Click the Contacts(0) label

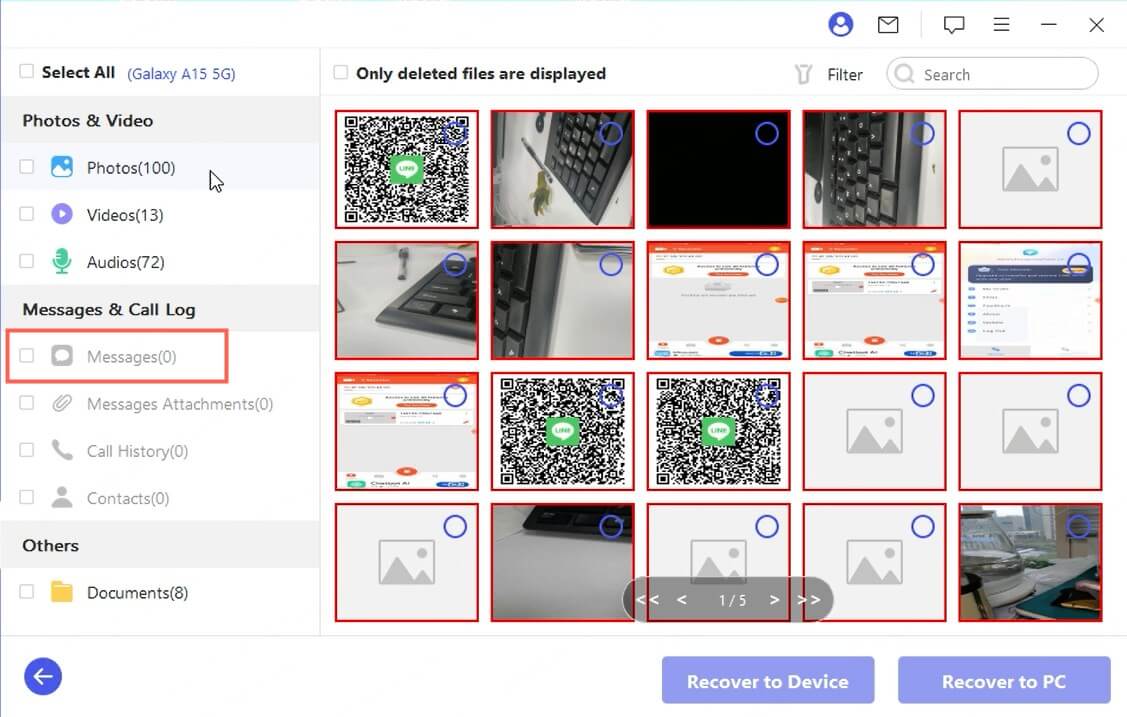click(128, 498)
